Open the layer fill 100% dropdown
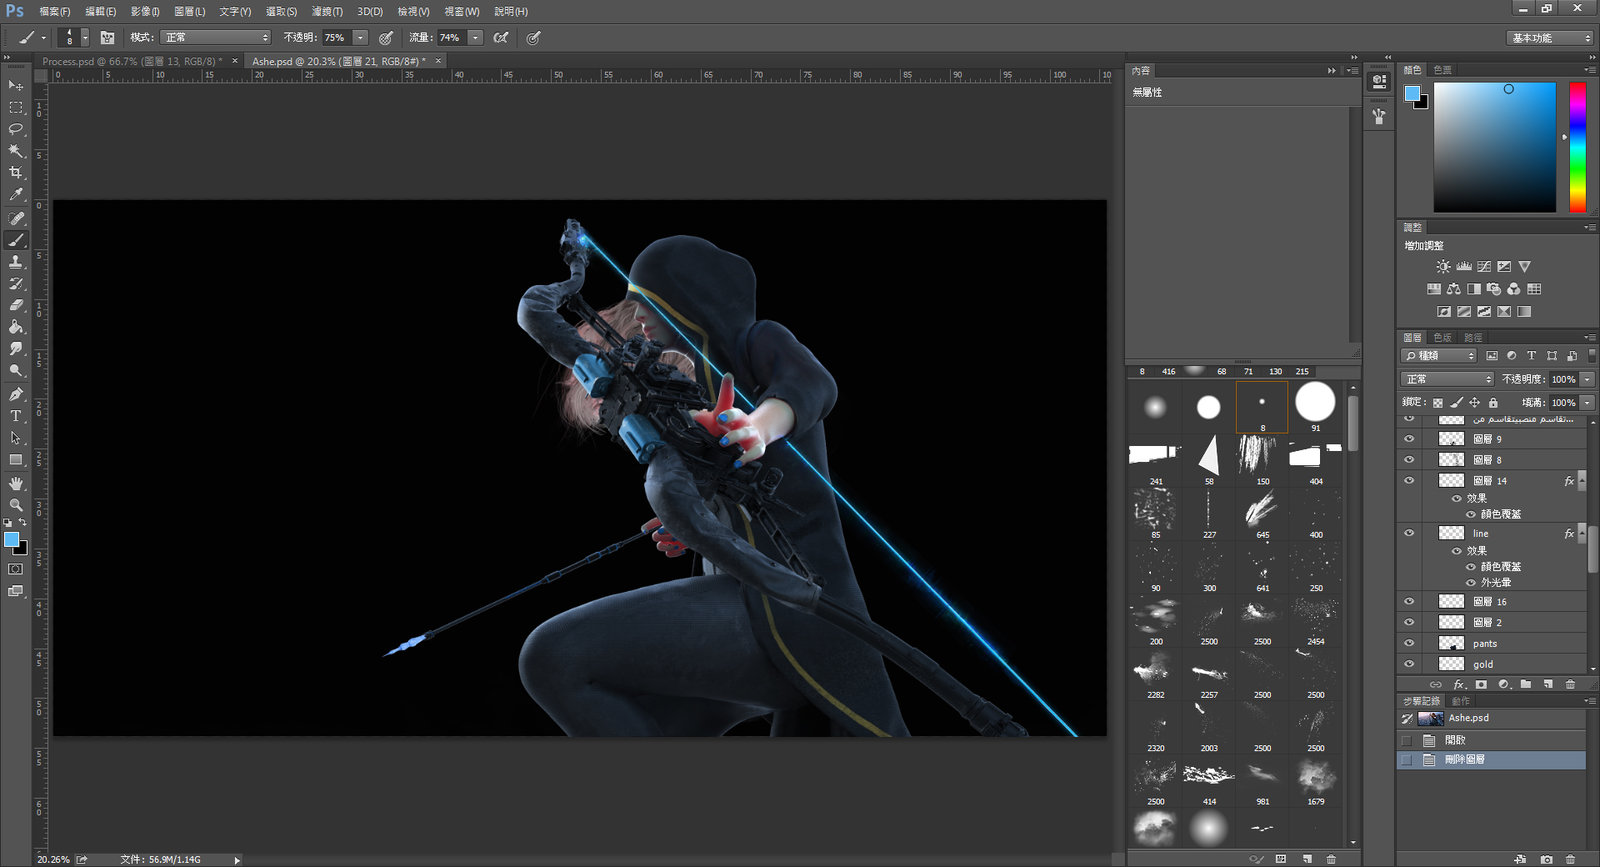This screenshot has width=1600, height=867. [1587, 402]
